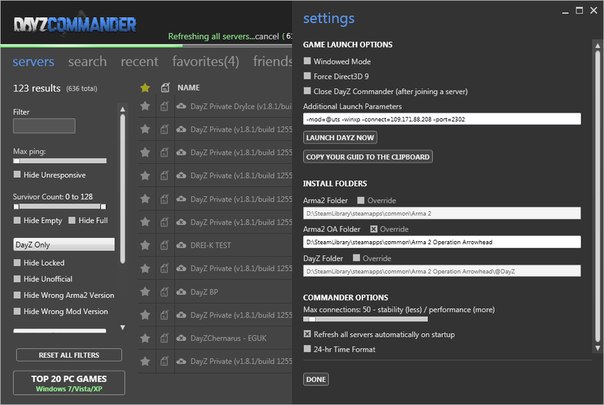Click the notes column header icon
Image resolution: width=604 pixels, height=405 pixels.
165,88
